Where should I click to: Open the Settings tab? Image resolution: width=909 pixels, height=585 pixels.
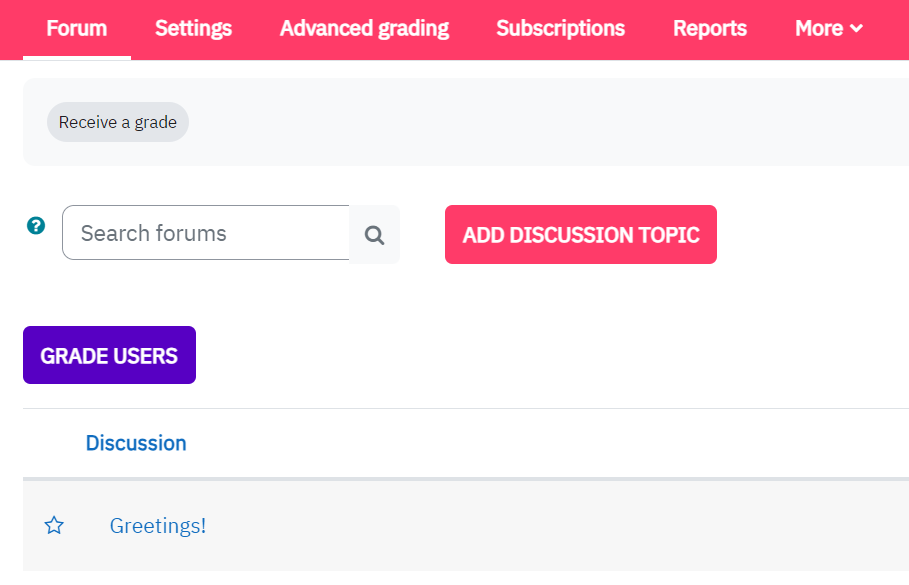[x=193, y=28]
